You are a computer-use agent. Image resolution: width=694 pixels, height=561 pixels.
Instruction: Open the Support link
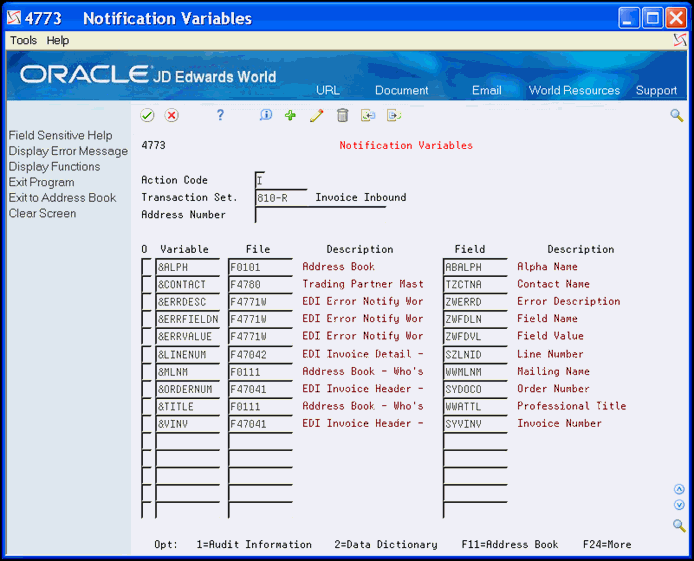pyautogui.click(x=656, y=90)
